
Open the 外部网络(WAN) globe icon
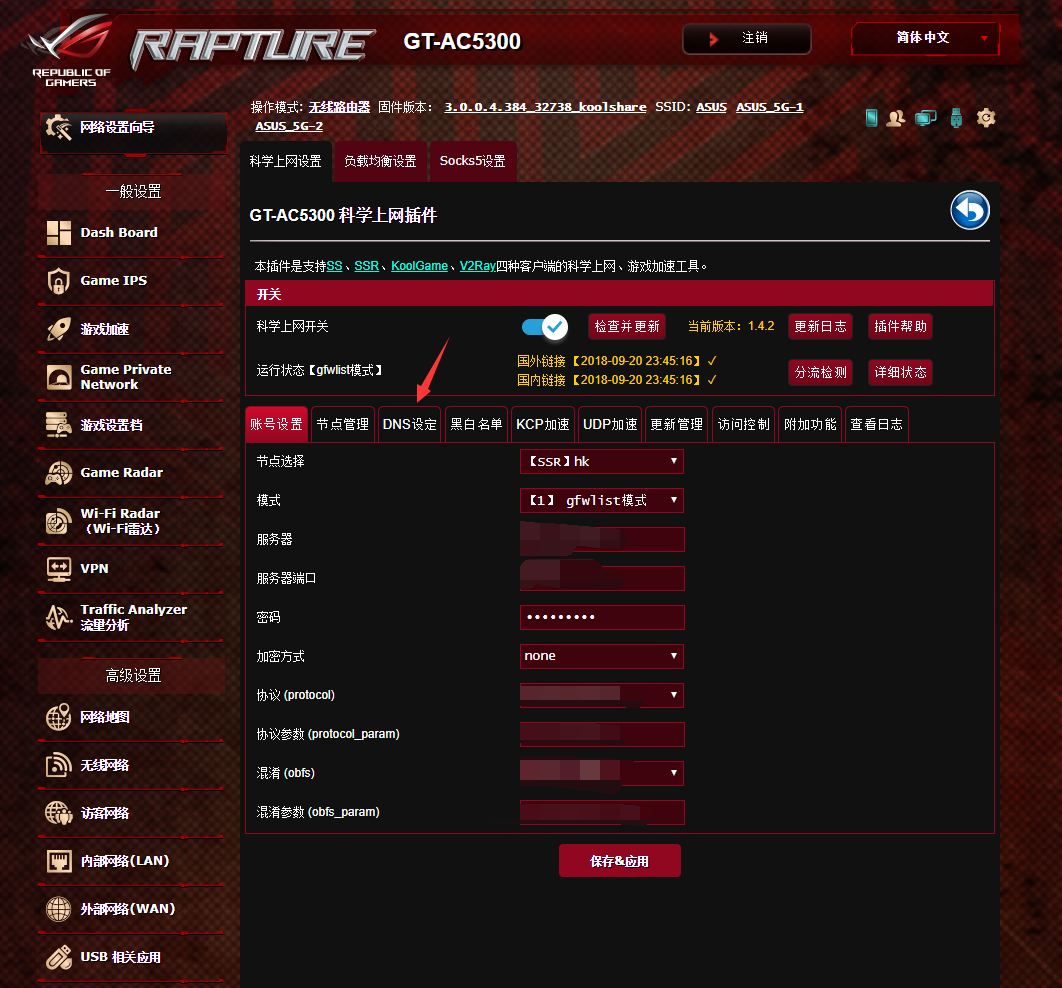point(58,909)
